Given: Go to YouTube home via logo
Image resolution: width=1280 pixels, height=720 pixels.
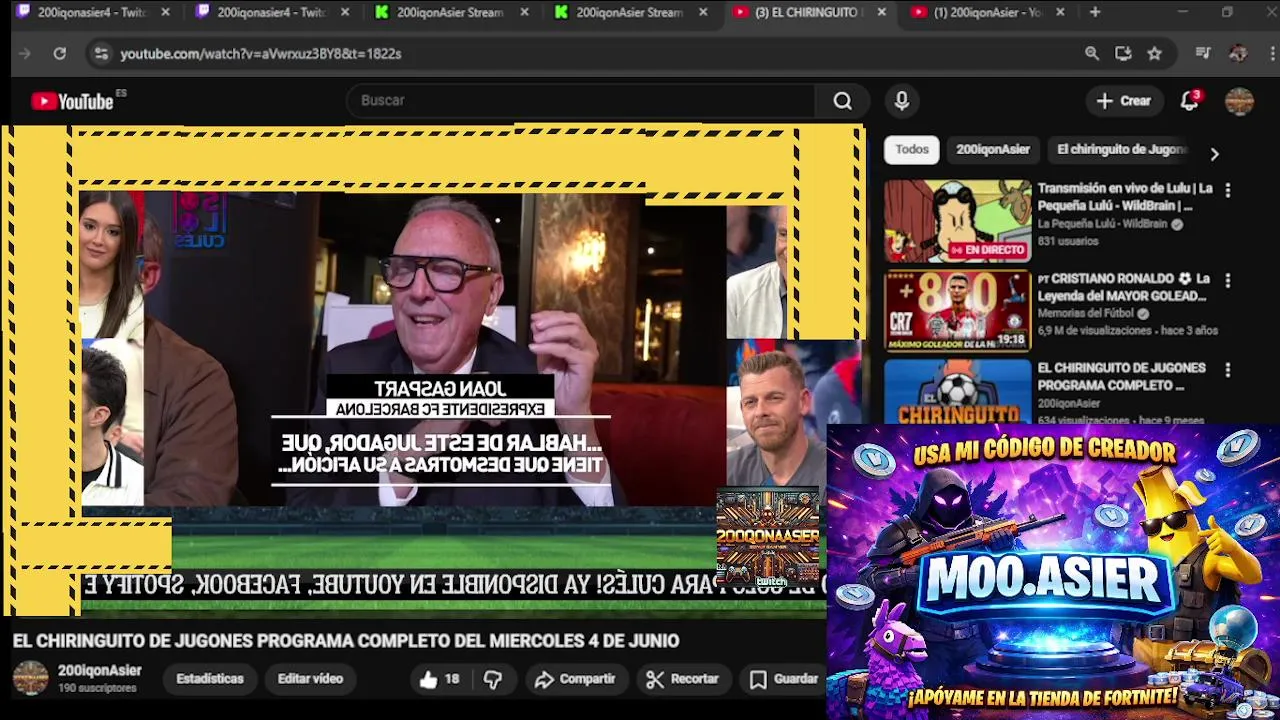Looking at the screenshot, I should (72, 101).
